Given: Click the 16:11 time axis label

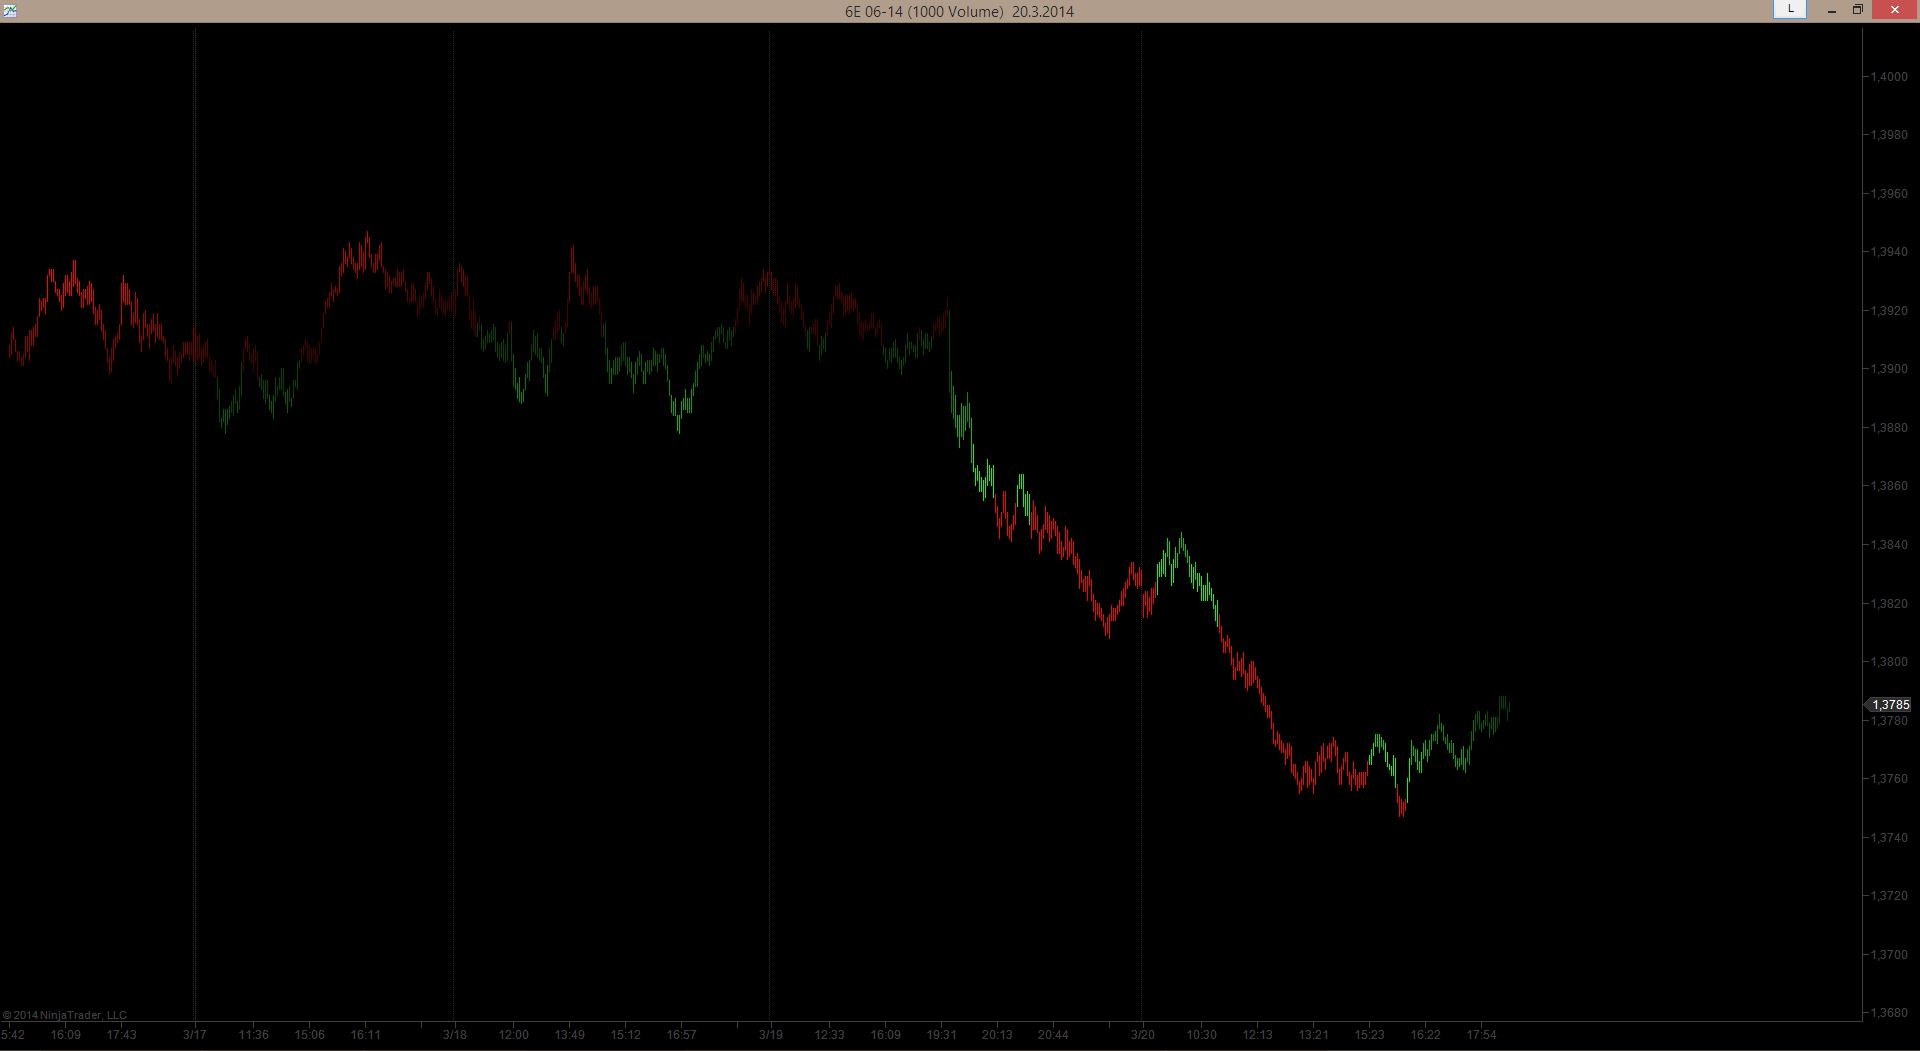Looking at the screenshot, I should pos(366,1035).
